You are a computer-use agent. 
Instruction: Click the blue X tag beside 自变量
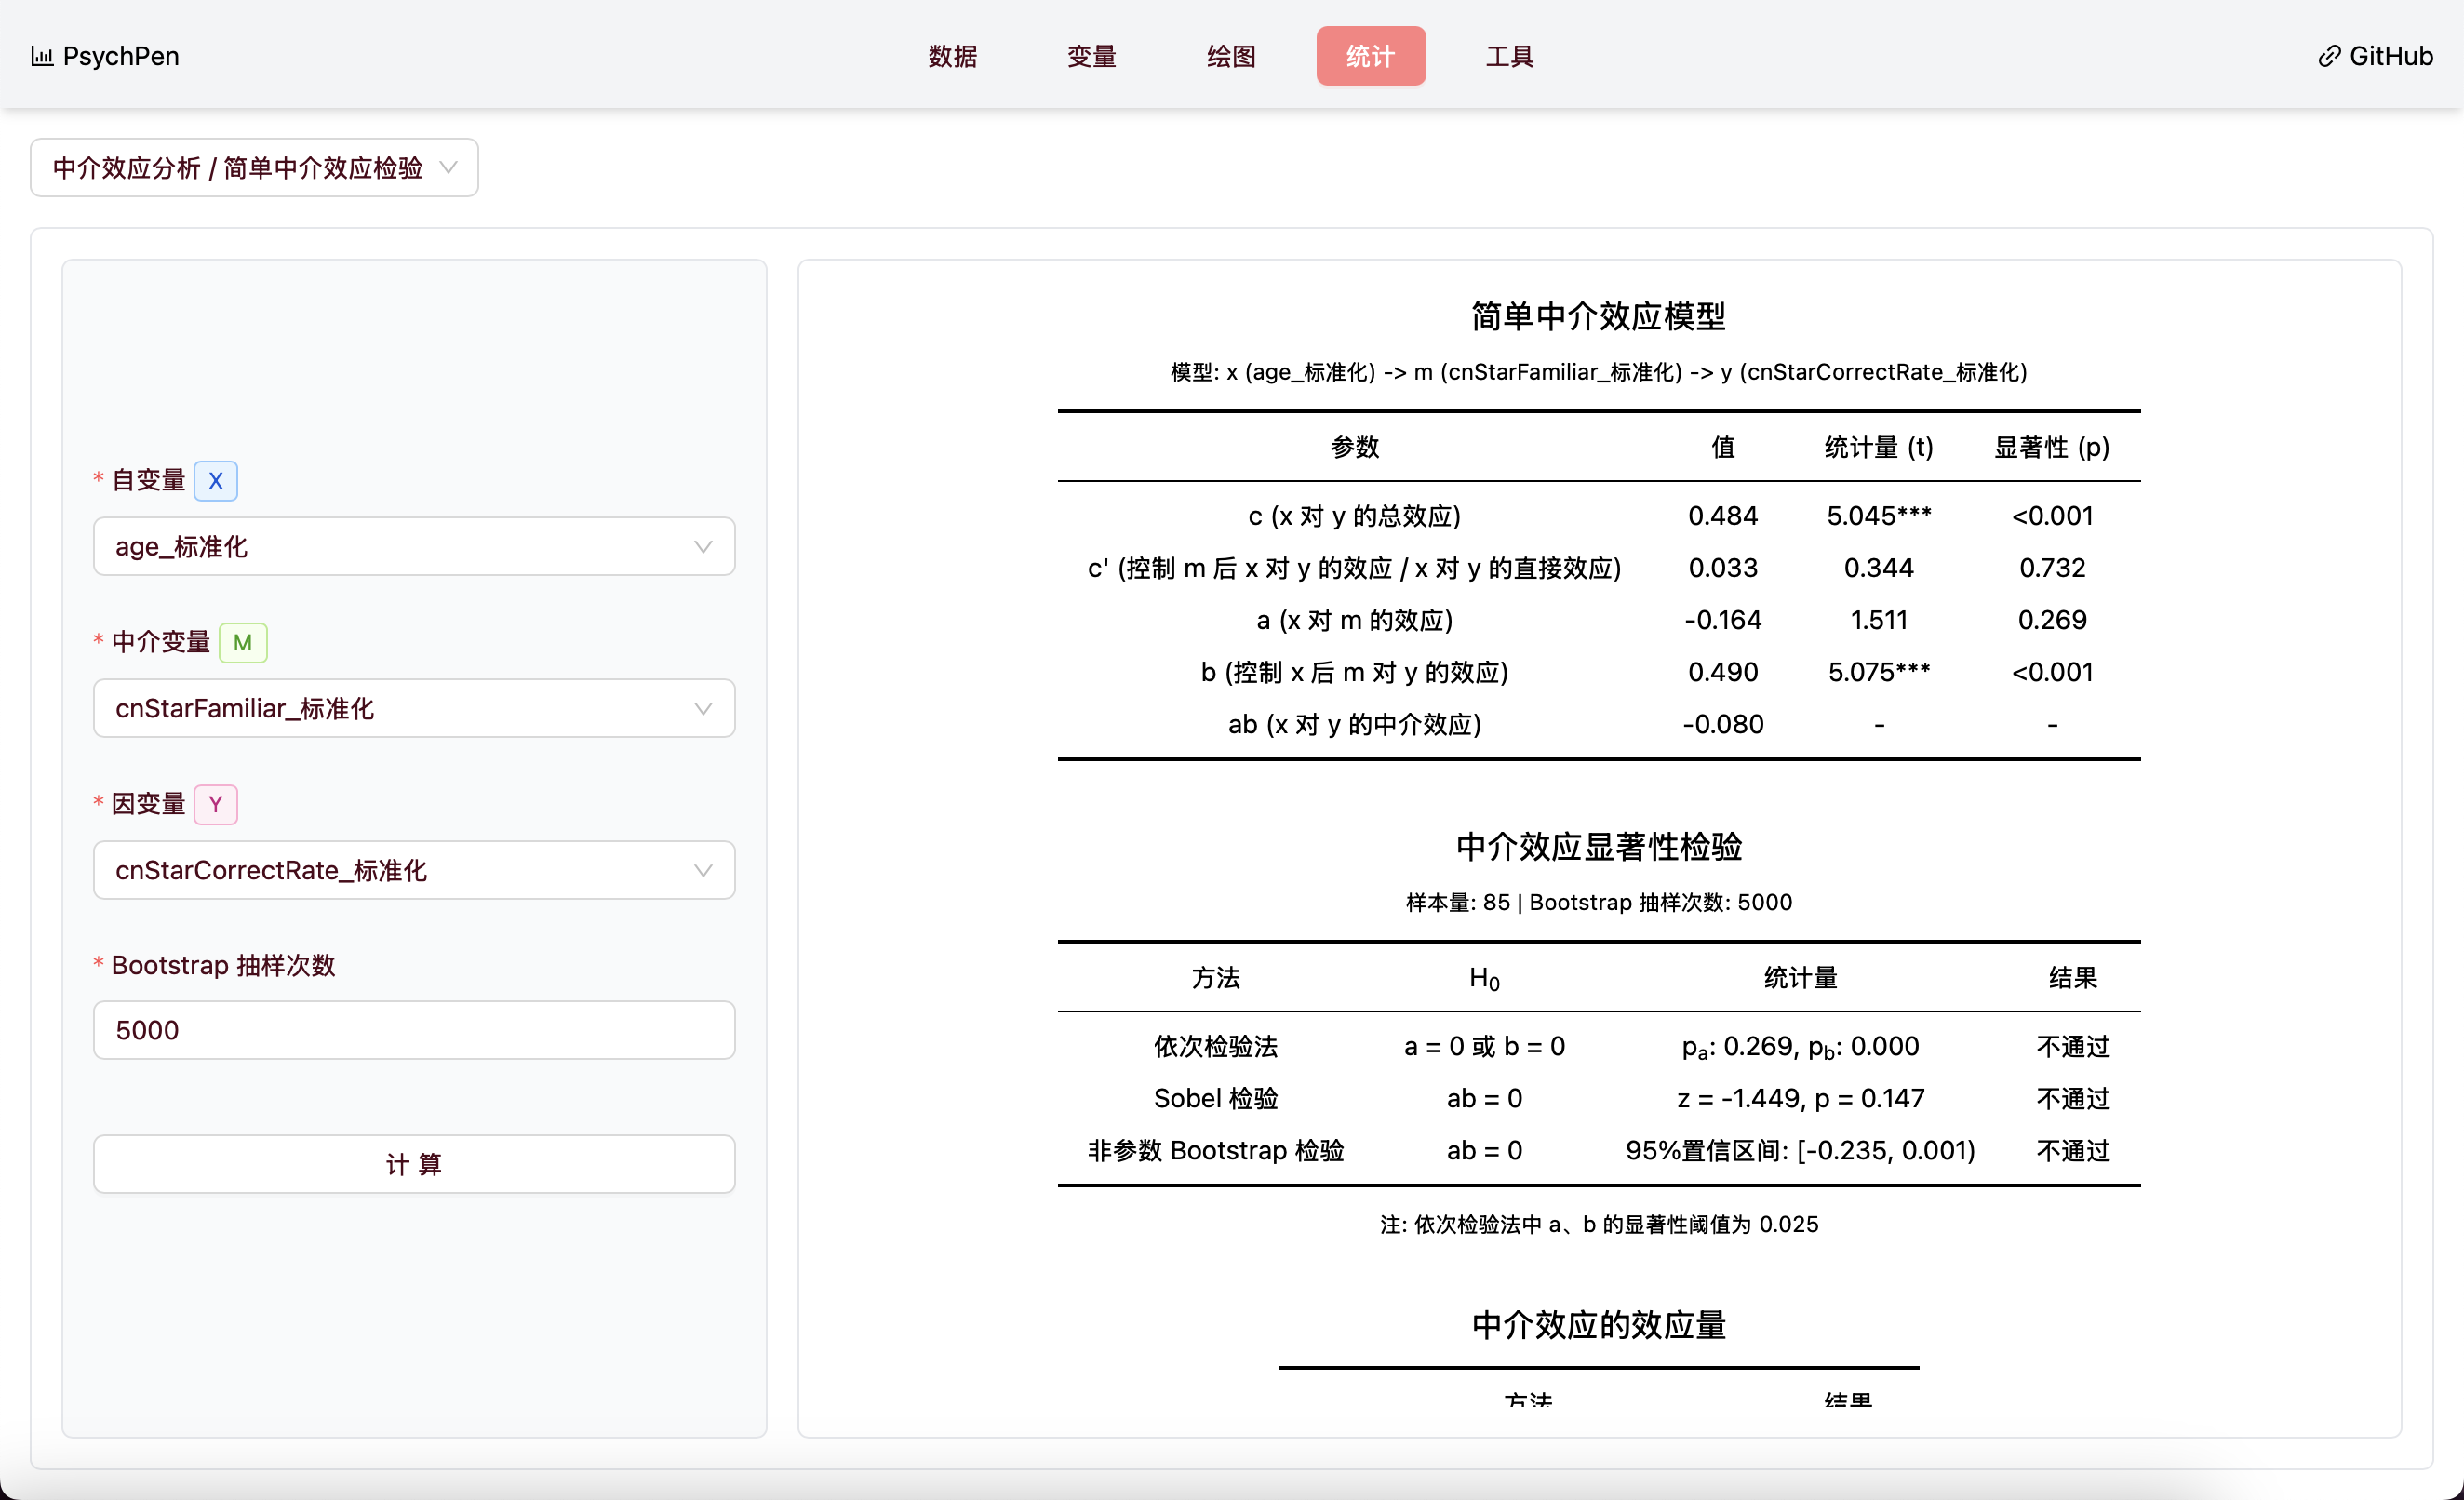215,480
